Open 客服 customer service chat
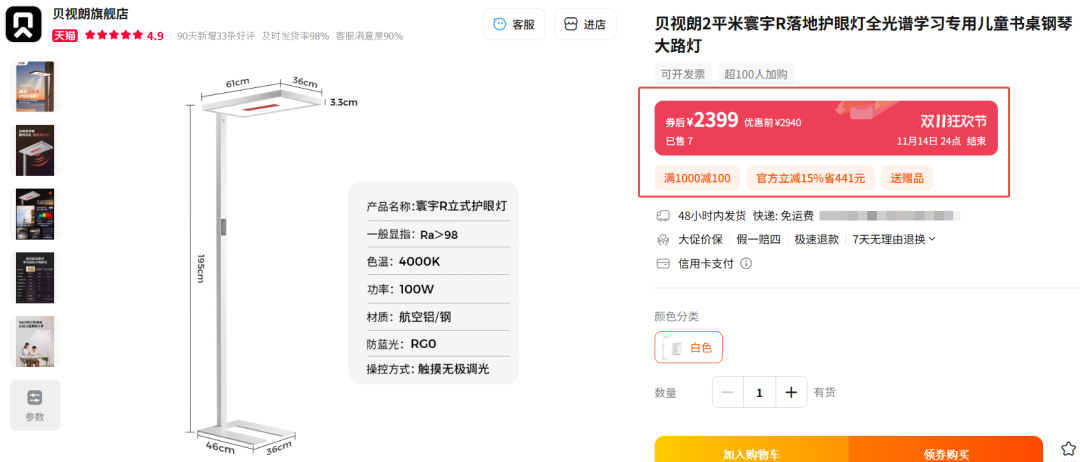 514,24
